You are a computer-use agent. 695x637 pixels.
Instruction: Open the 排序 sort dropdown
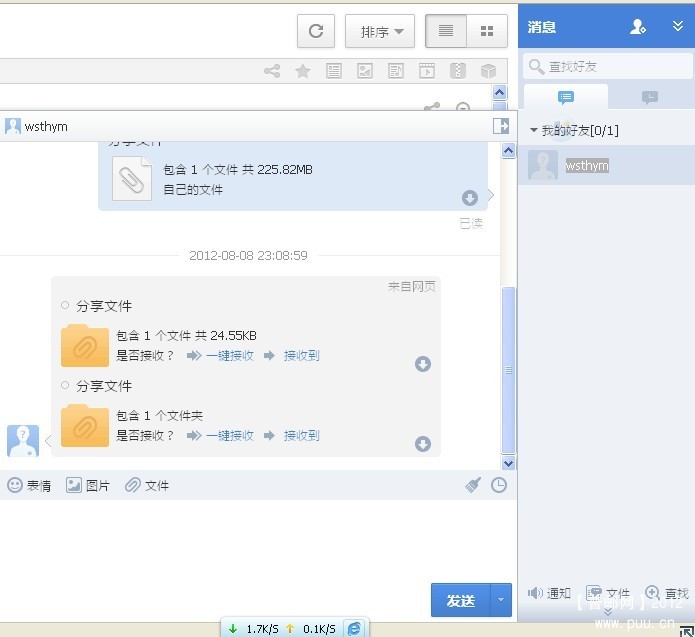pyautogui.click(x=380, y=31)
